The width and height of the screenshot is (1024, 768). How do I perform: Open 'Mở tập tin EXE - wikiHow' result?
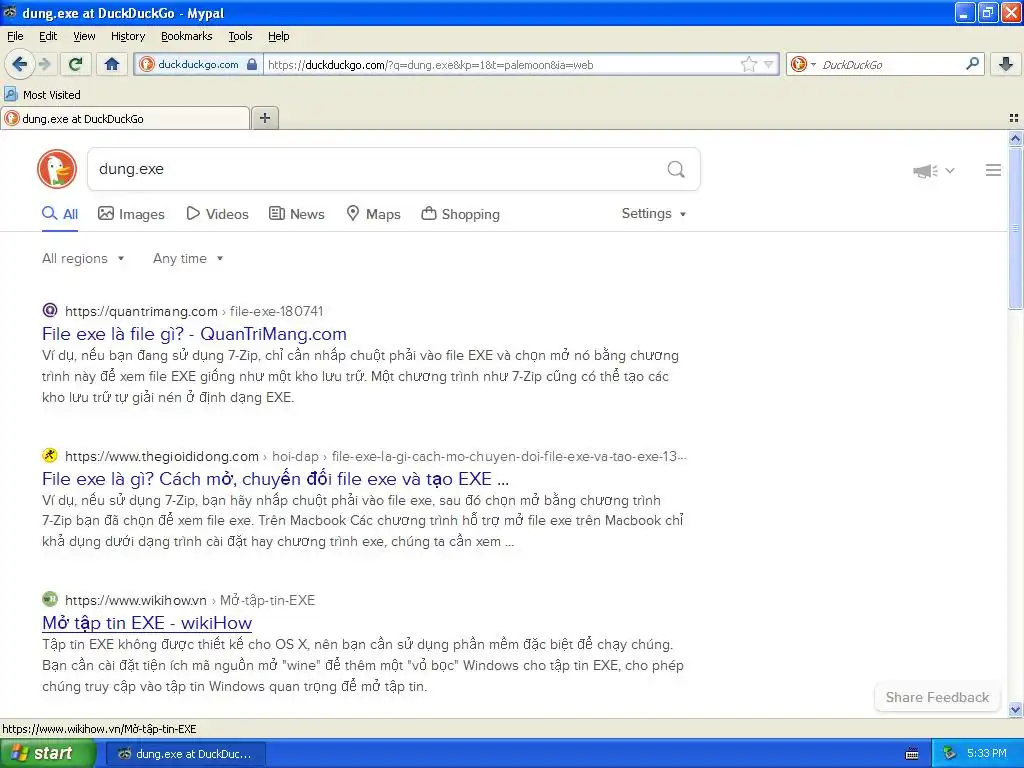click(147, 623)
